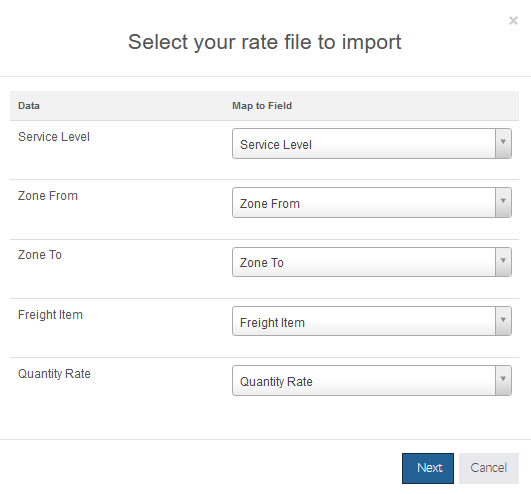Close the rate file import dialog

coord(513,21)
